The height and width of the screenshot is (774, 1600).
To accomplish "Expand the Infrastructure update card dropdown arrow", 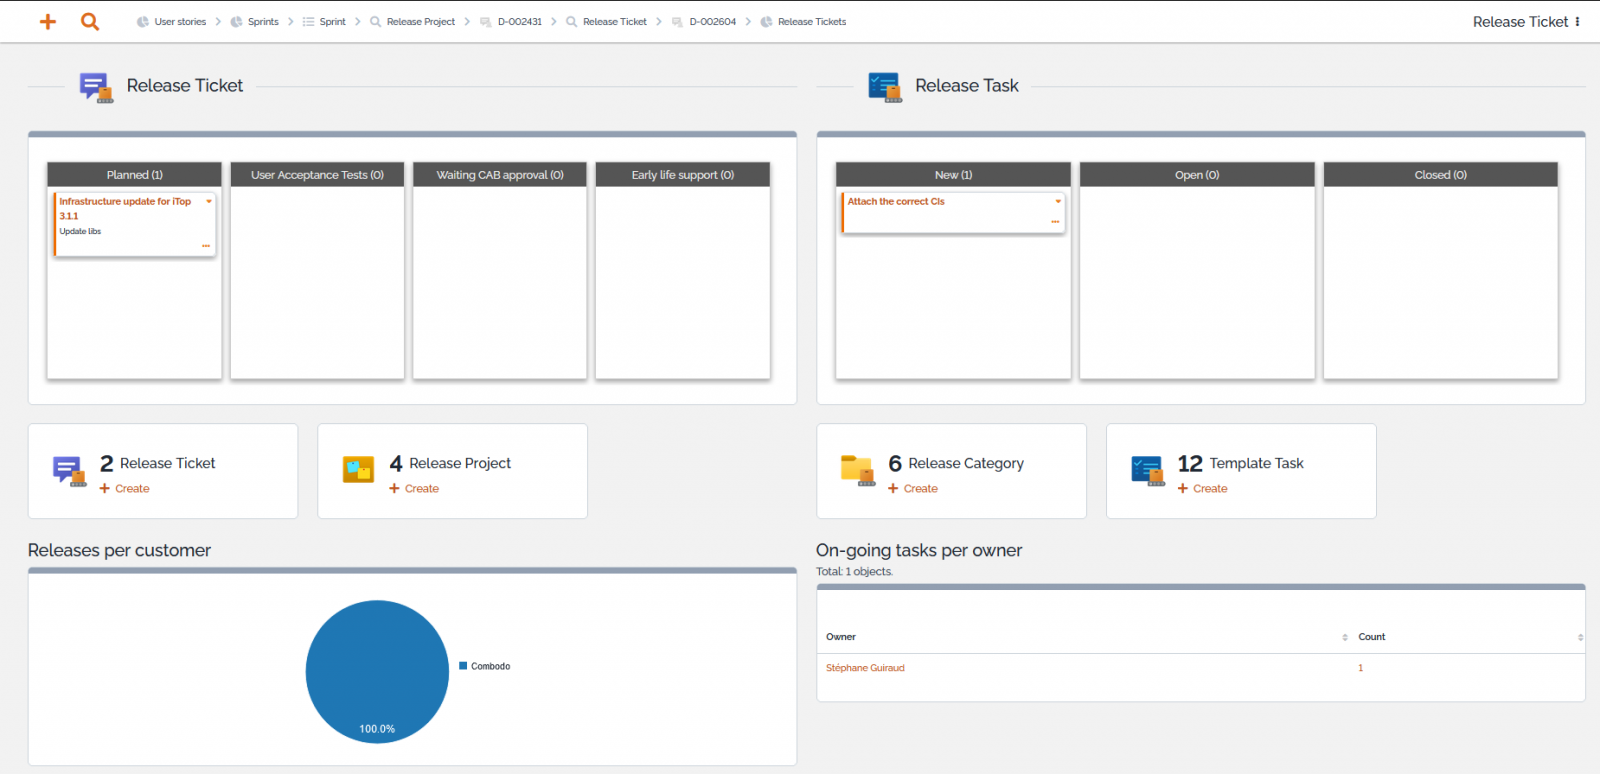I will pos(209,201).
